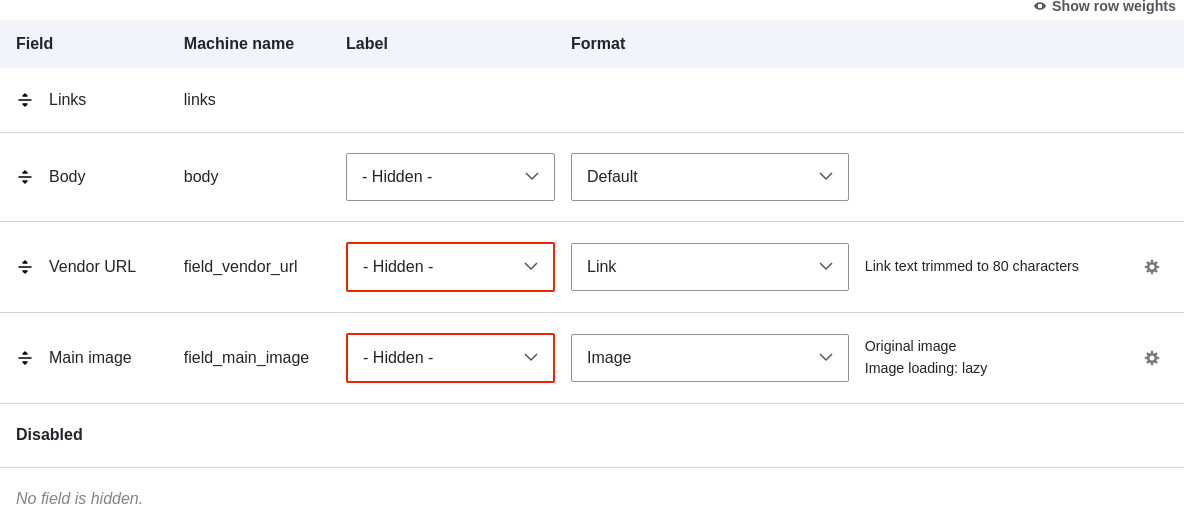Screen dimensions: 1184x531
Task: Open Vendor URL format settings gear
Action: point(1152,267)
